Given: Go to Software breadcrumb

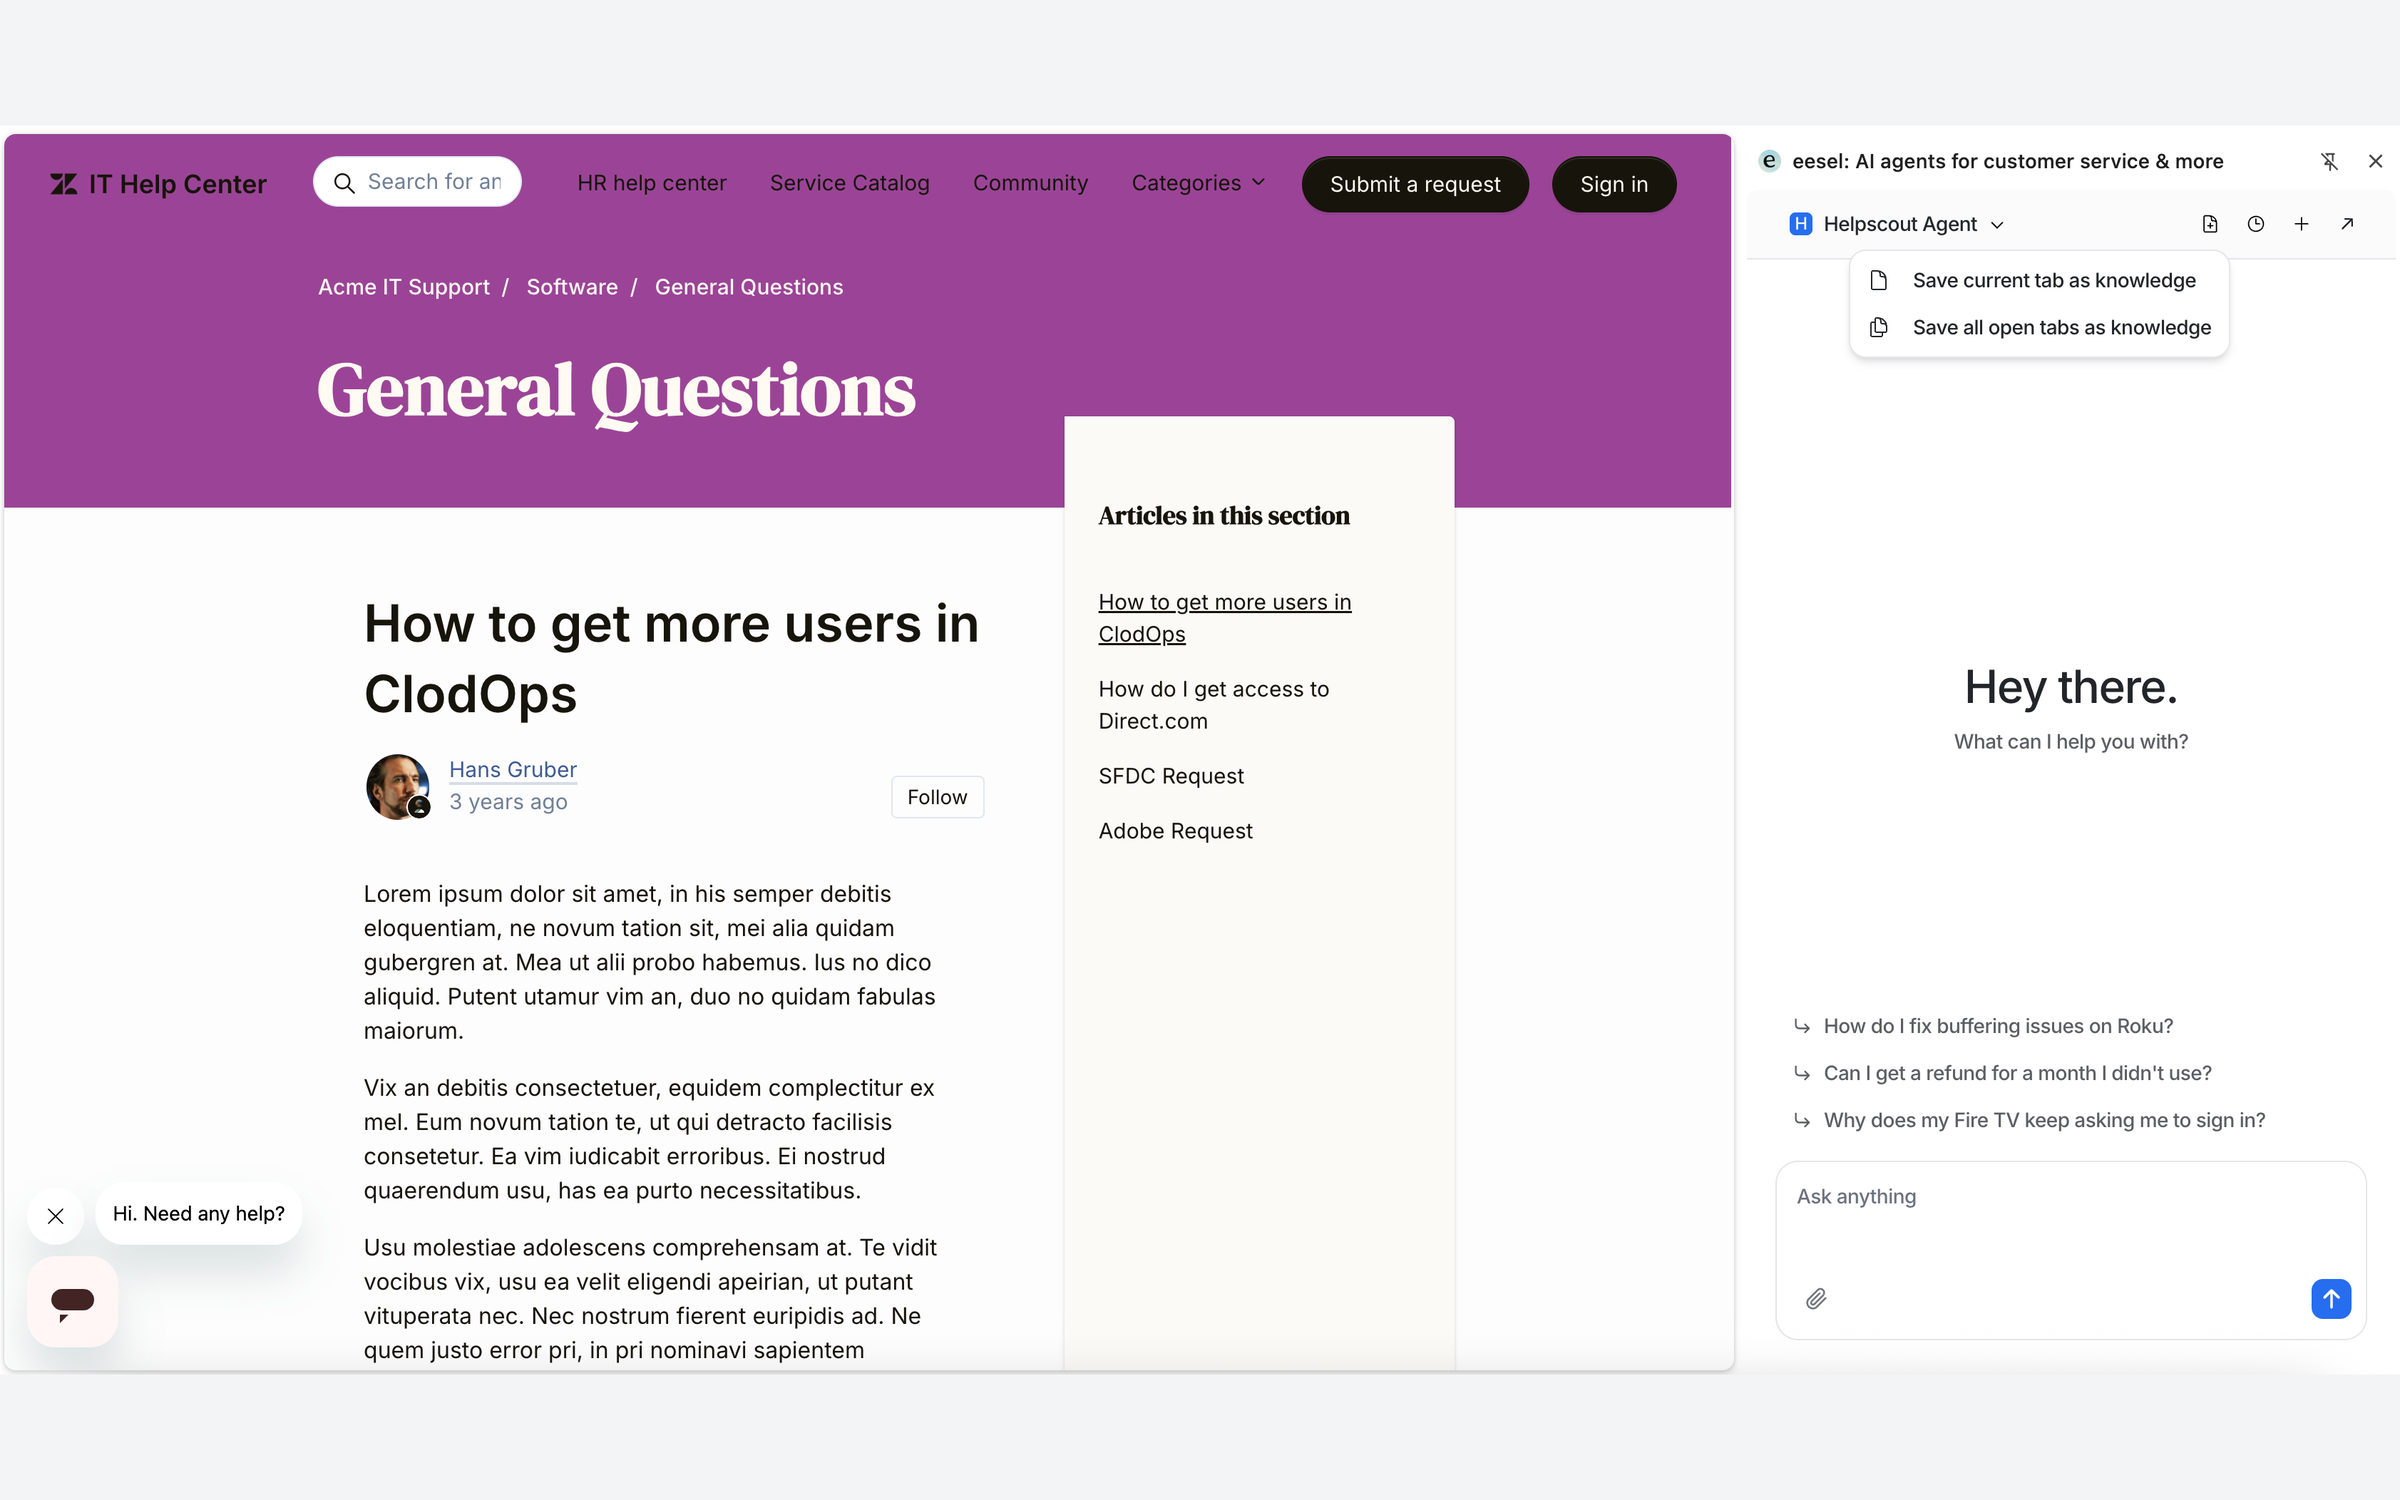Looking at the screenshot, I should coord(572,287).
